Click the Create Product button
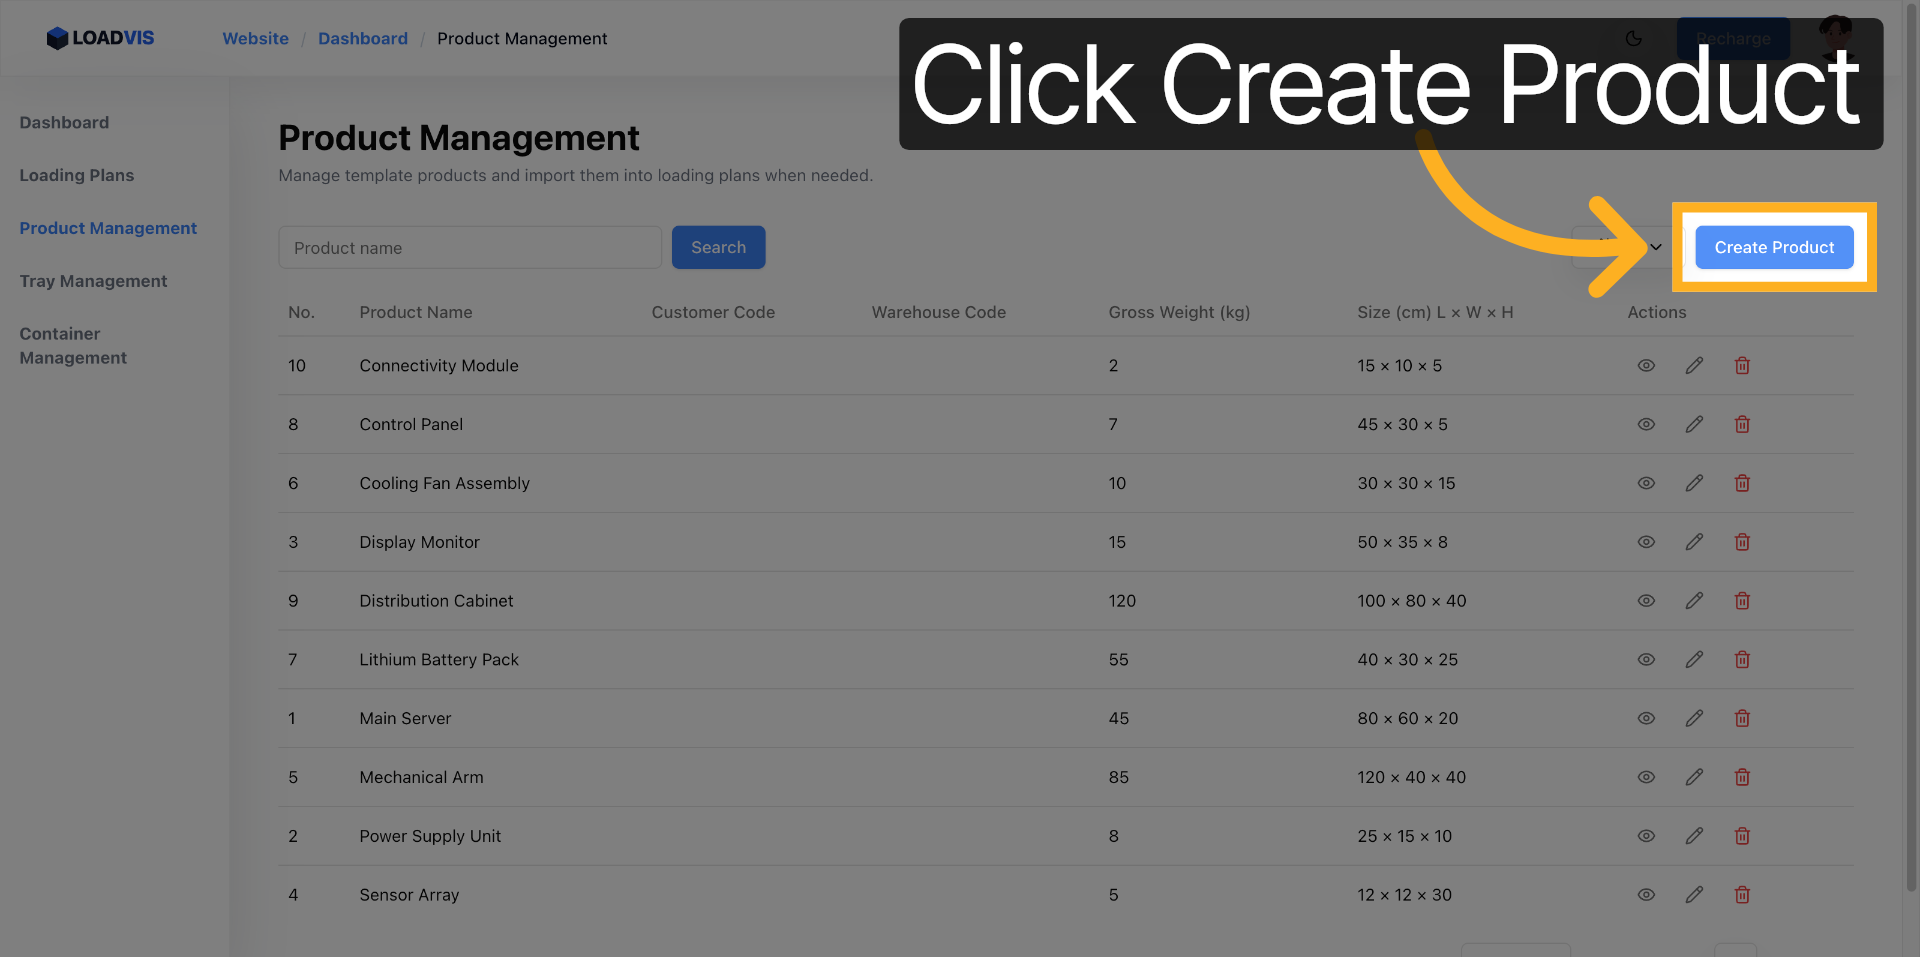1920x957 pixels. [1773, 247]
